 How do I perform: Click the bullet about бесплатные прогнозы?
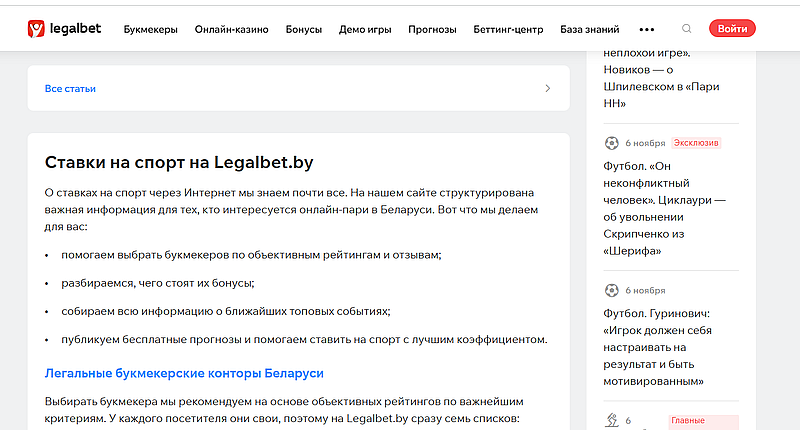[x=304, y=339]
